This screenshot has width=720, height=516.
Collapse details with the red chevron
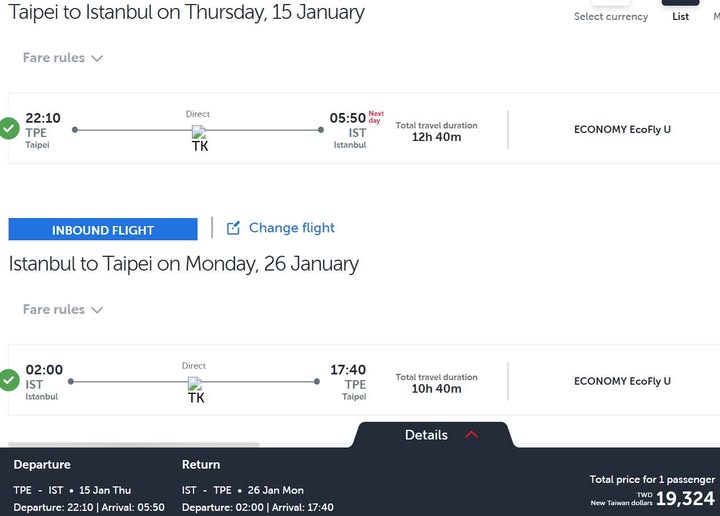click(472, 435)
